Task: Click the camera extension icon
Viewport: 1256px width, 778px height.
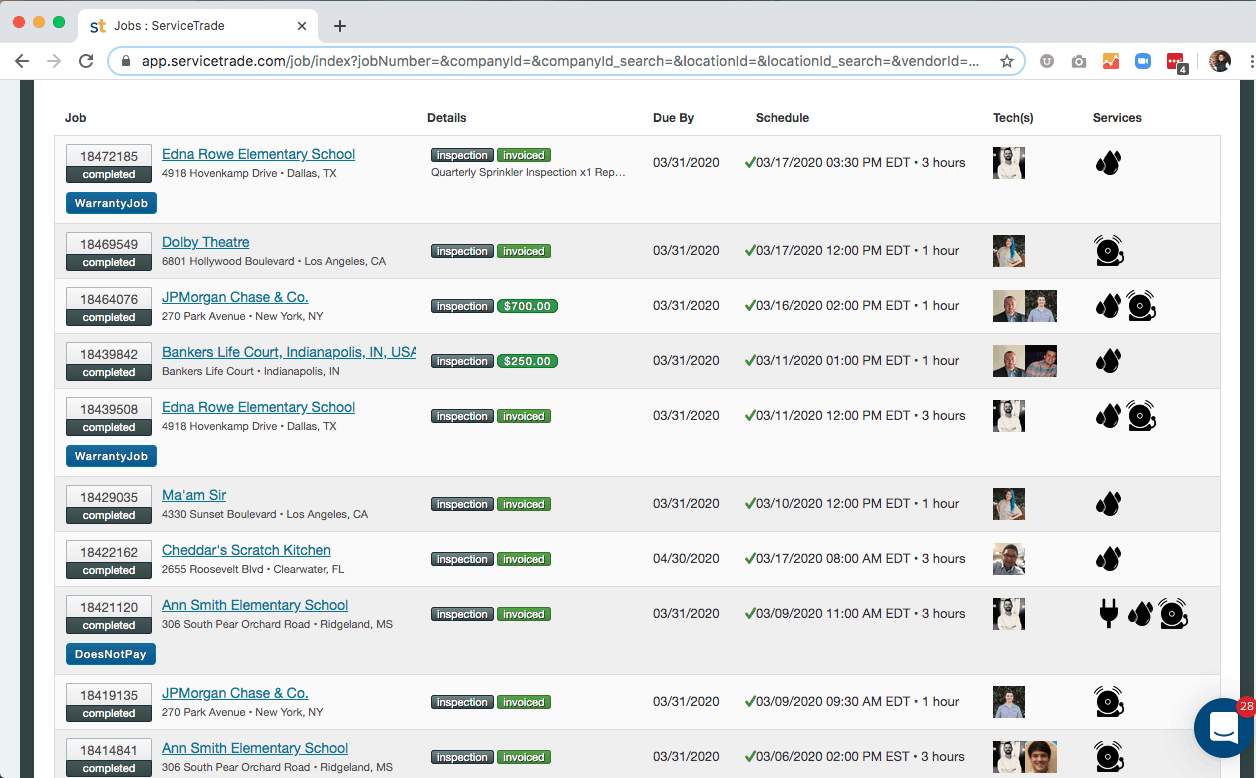Action: (x=1078, y=61)
